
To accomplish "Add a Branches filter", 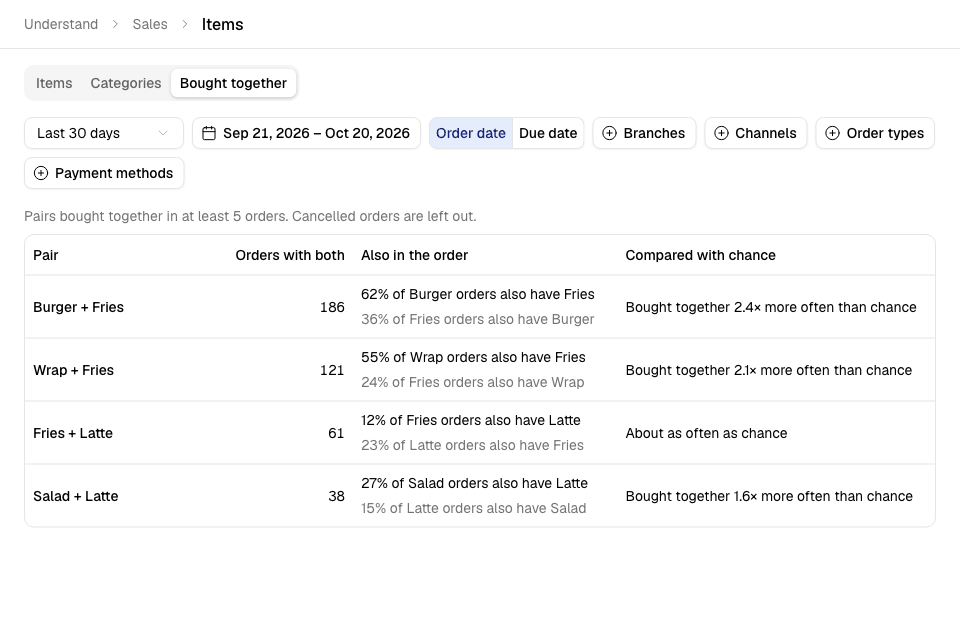I will [644, 134].
